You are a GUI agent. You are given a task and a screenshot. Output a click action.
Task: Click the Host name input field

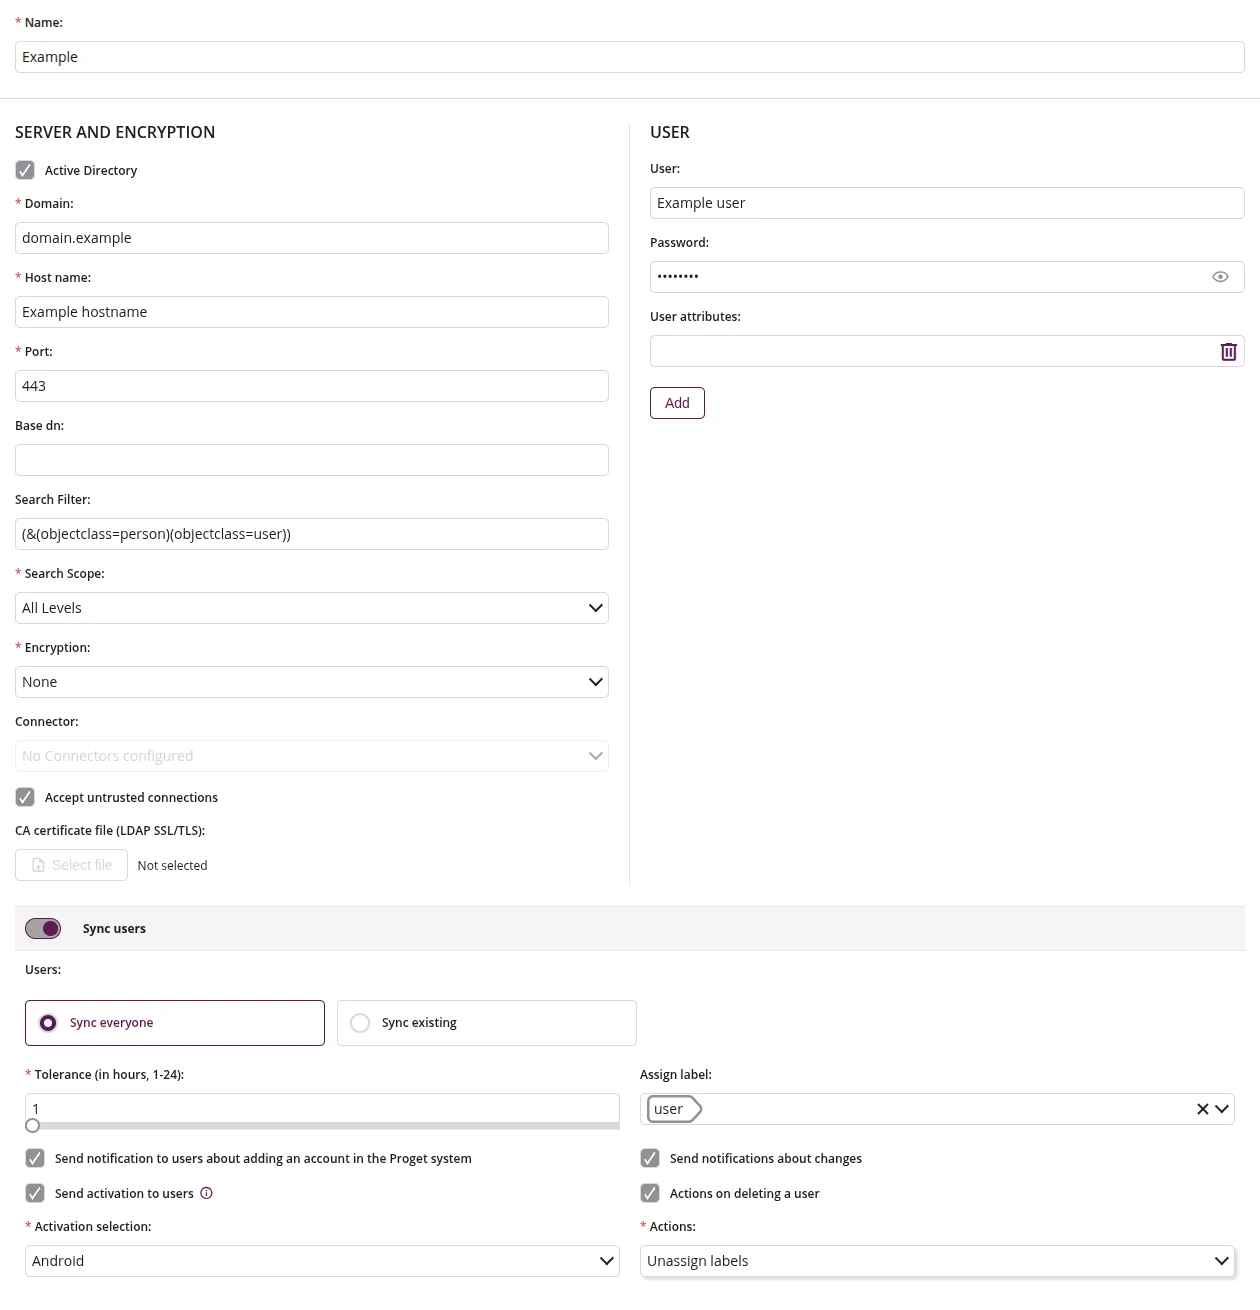point(312,312)
